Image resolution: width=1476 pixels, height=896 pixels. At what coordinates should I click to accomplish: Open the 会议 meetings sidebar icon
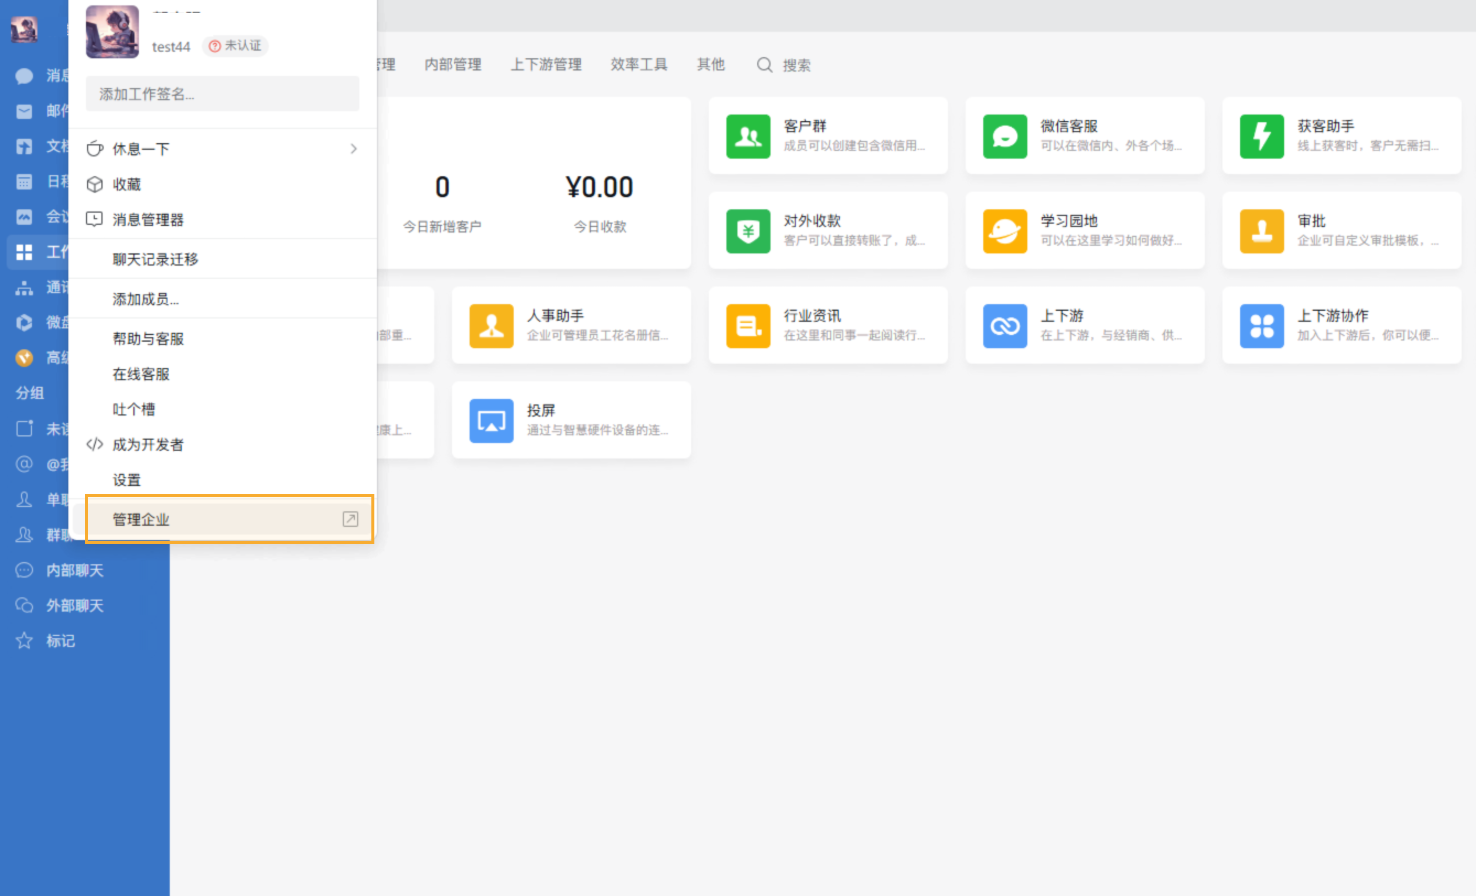click(25, 216)
